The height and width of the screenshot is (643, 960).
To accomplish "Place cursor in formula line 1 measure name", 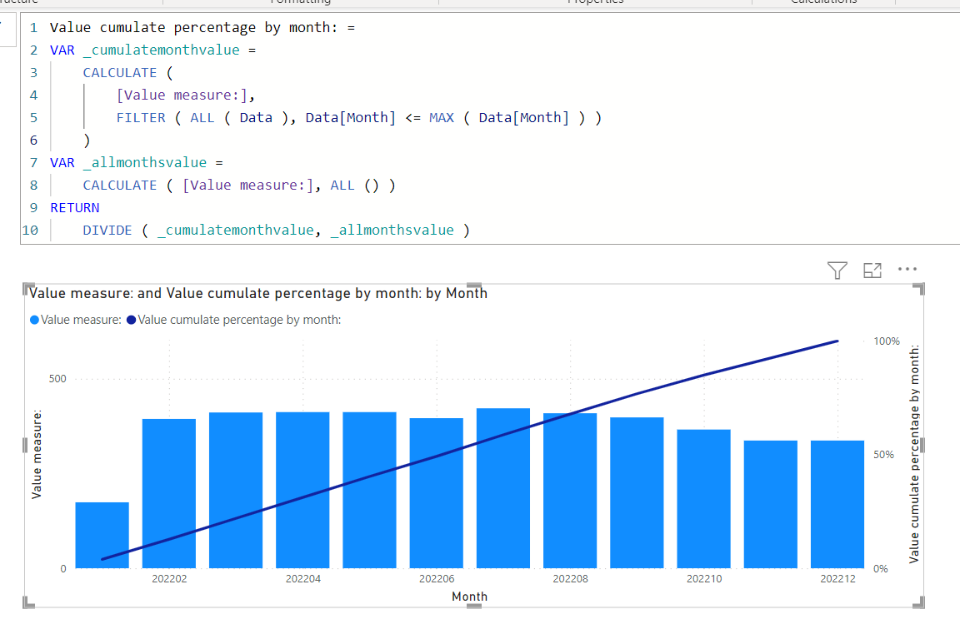I will point(193,28).
